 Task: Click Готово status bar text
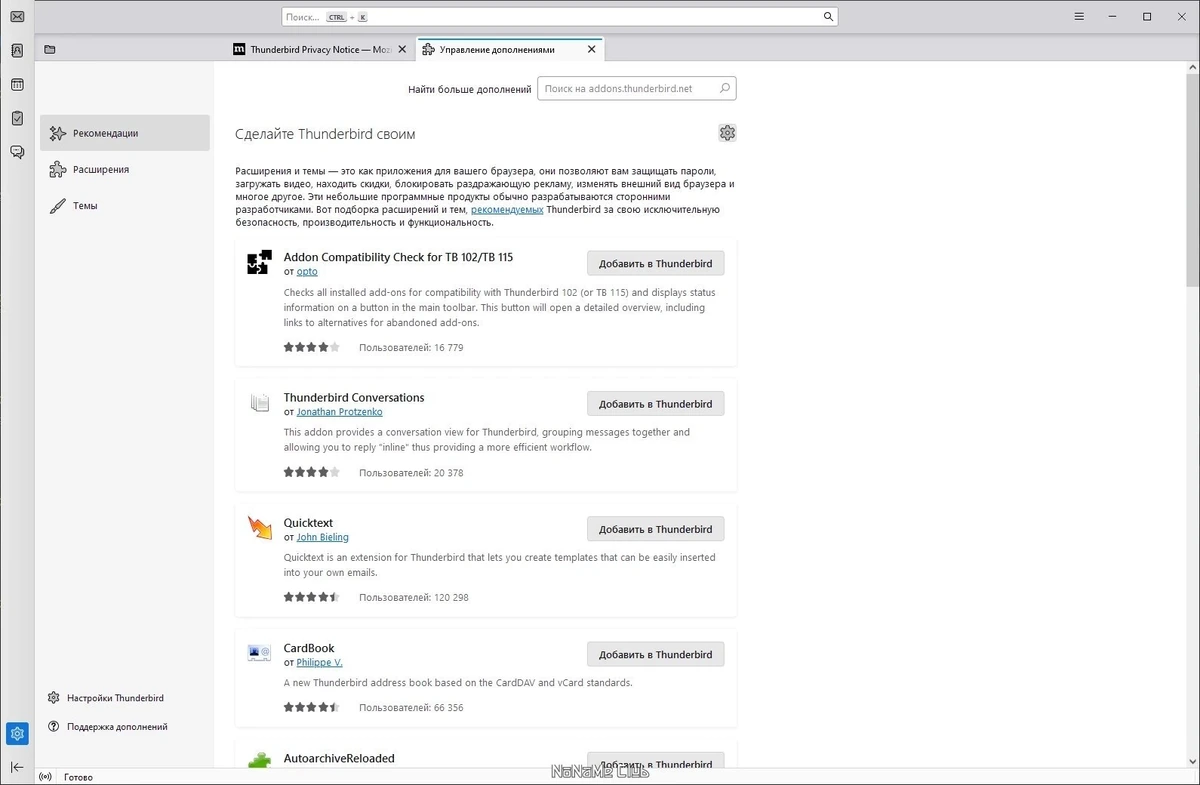pyautogui.click(x=78, y=777)
